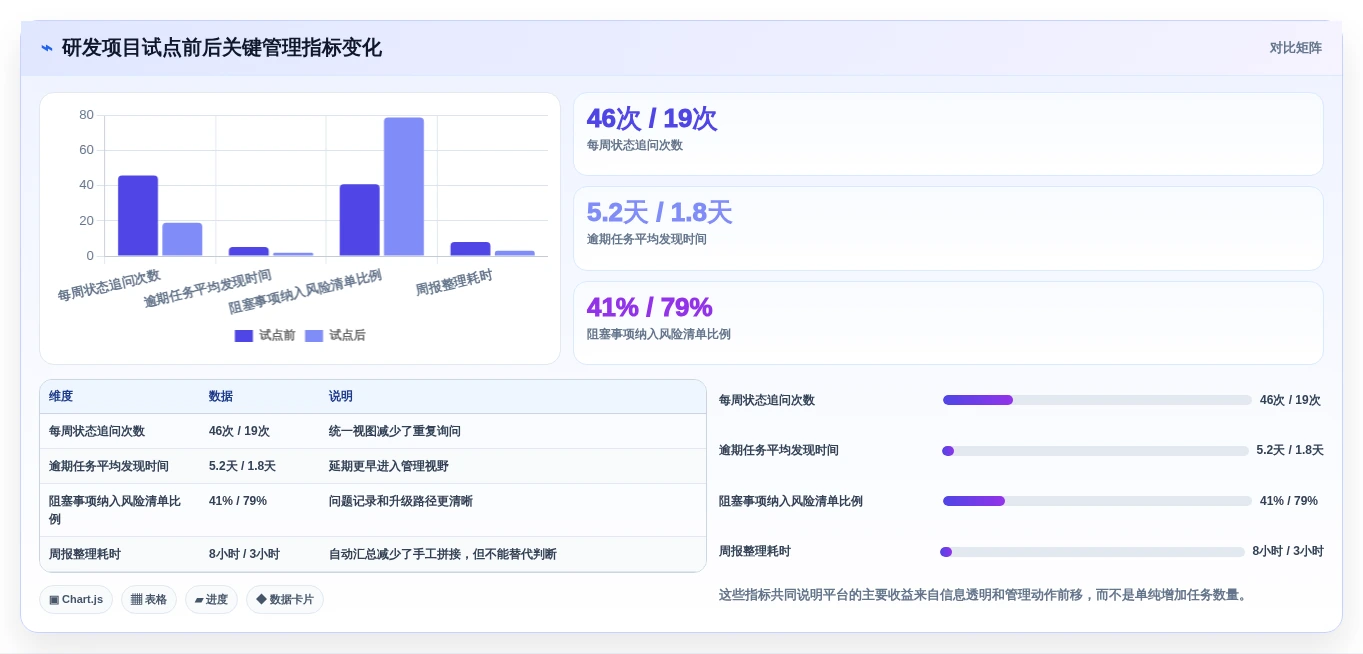Image resolution: width=1363 pixels, height=654 pixels.
Task: Toggle the 试点前 legend swatch
Action: (x=244, y=336)
